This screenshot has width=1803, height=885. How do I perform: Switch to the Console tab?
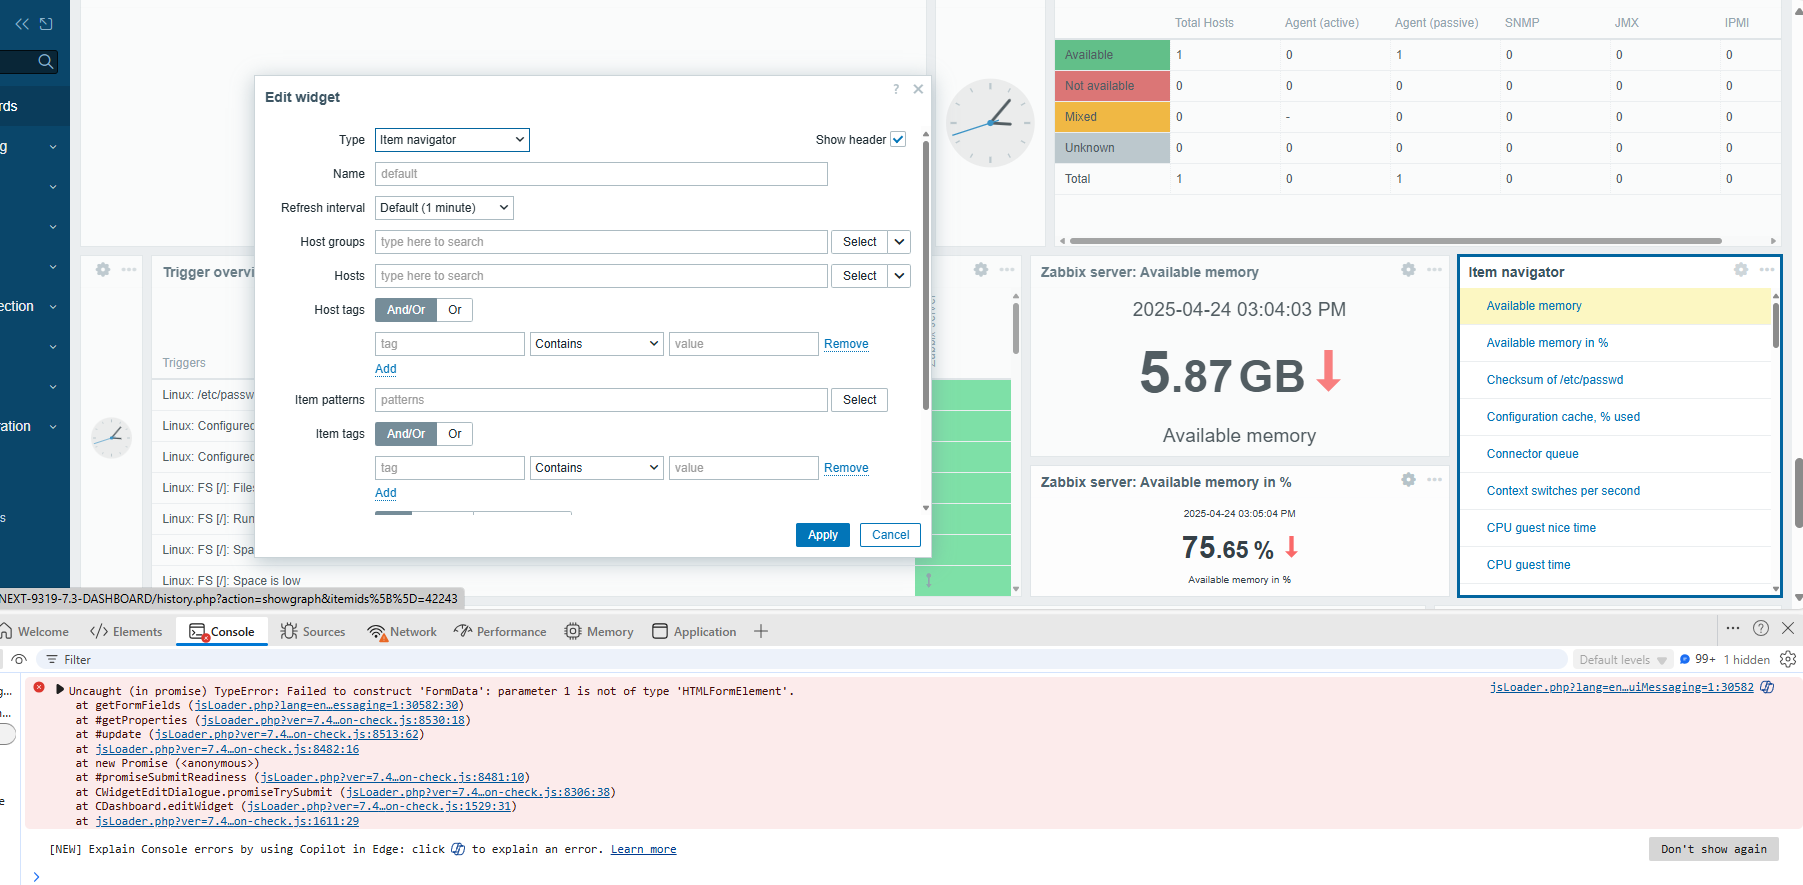[222, 631]
